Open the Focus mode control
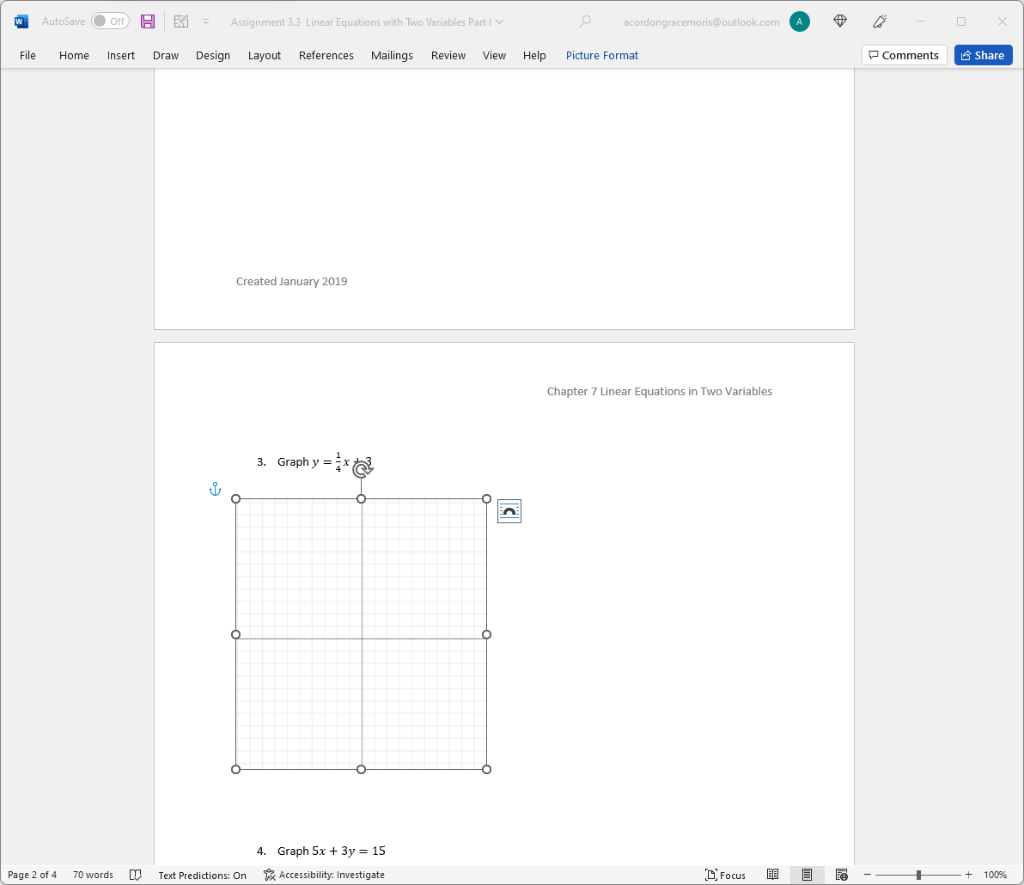The height and width of the screenshot is (885, 1024). click(724, 874)
